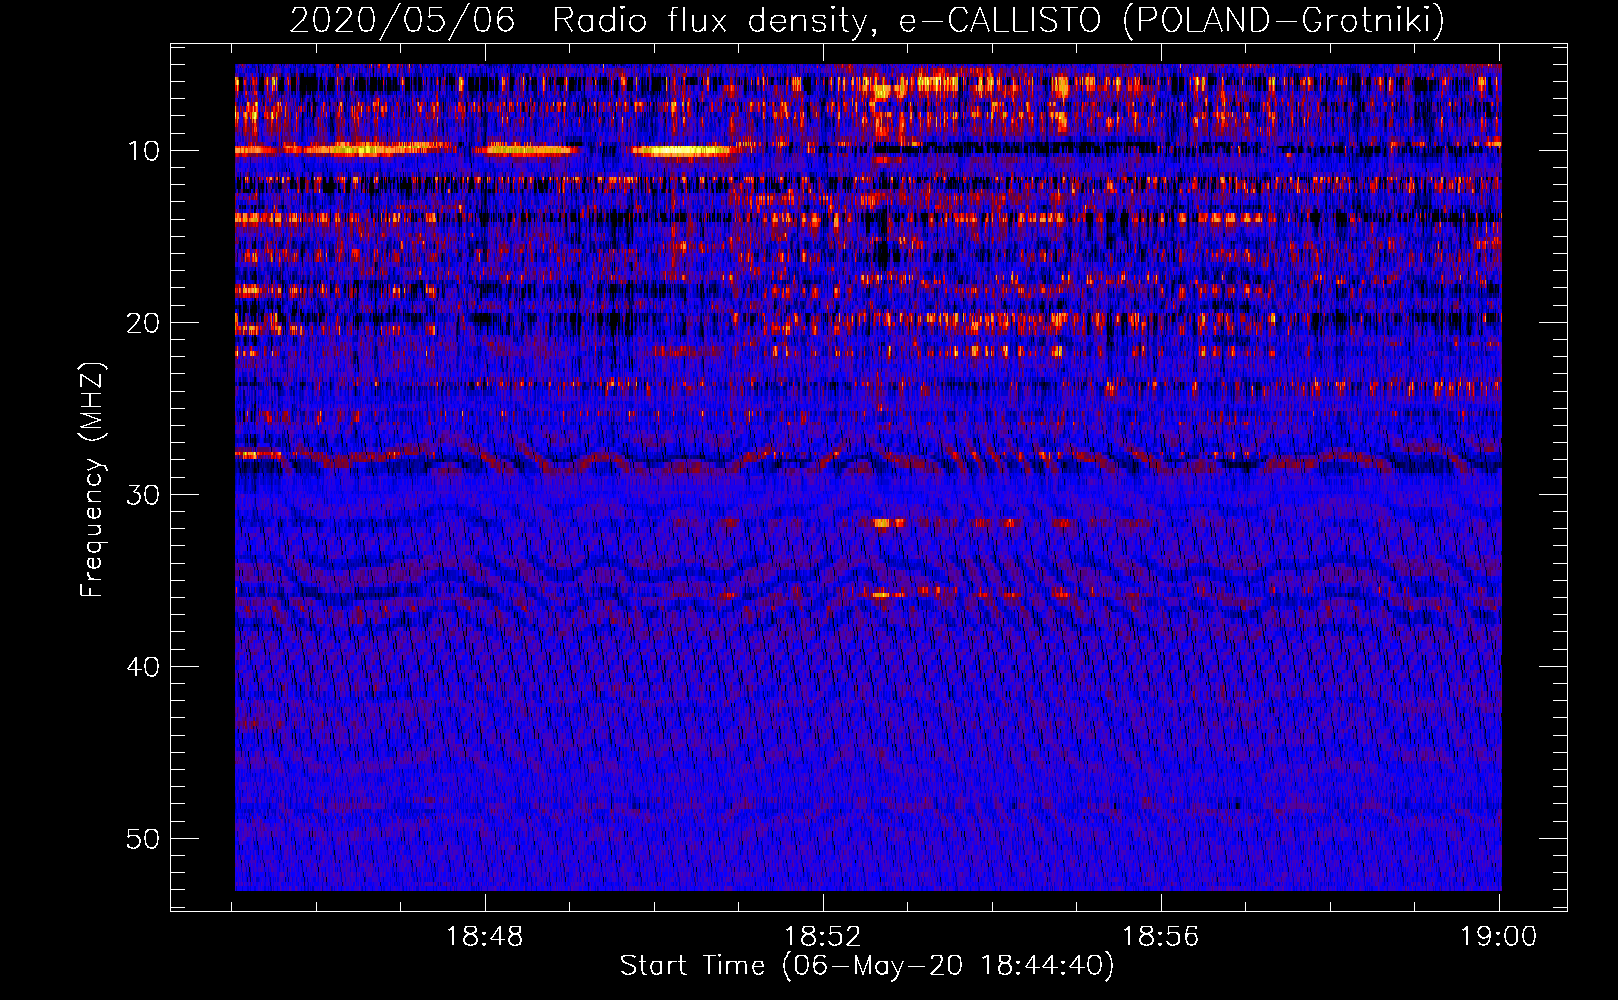The image size is (1618, 1000).
Task: Click the plot title text
Action: coord(867,20)
